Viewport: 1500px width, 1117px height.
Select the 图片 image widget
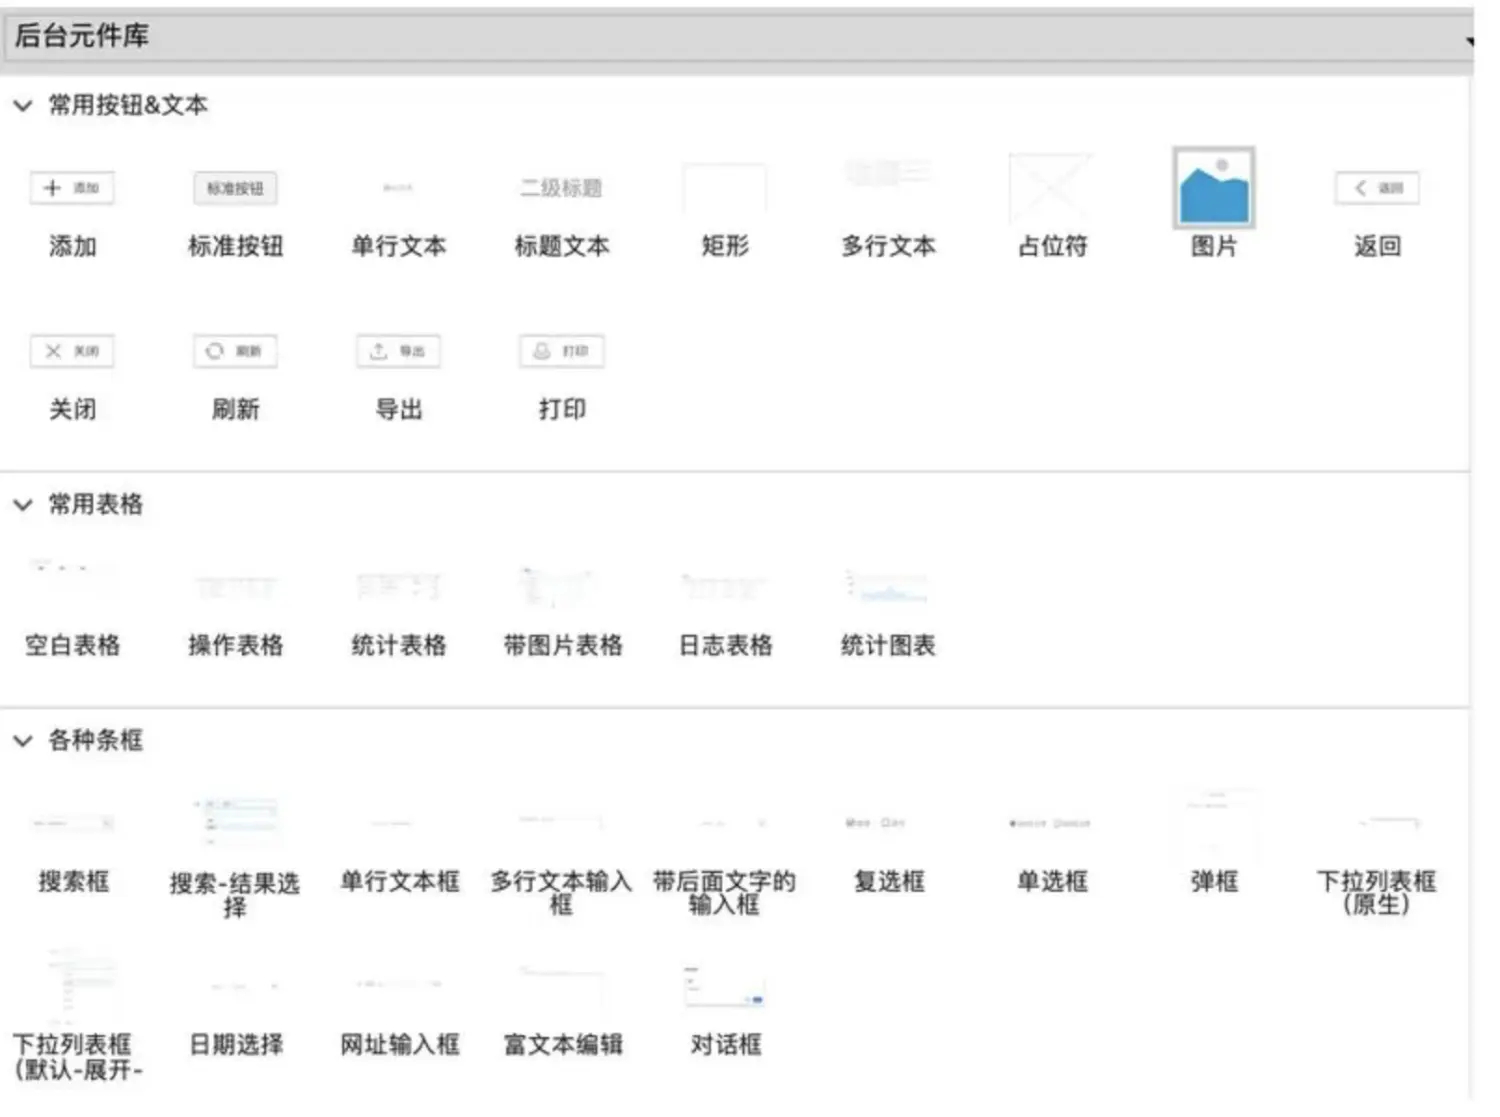[x=1213, y=189]
